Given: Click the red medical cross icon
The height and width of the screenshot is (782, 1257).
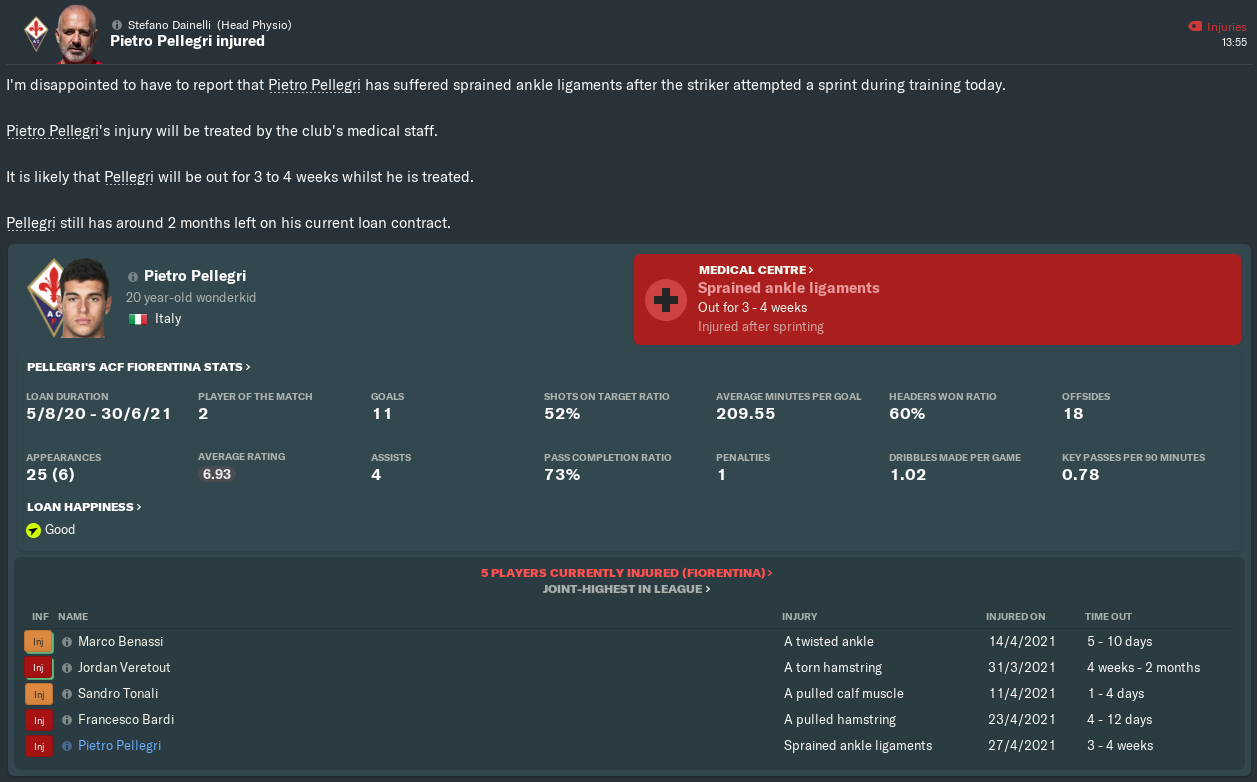Looking at the screenshot, I should coord(665,300).
